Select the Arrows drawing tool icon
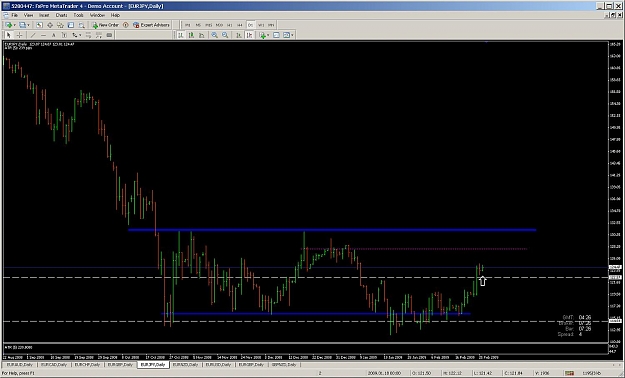Viewport: 625px width, 378px height. point(74,35)
